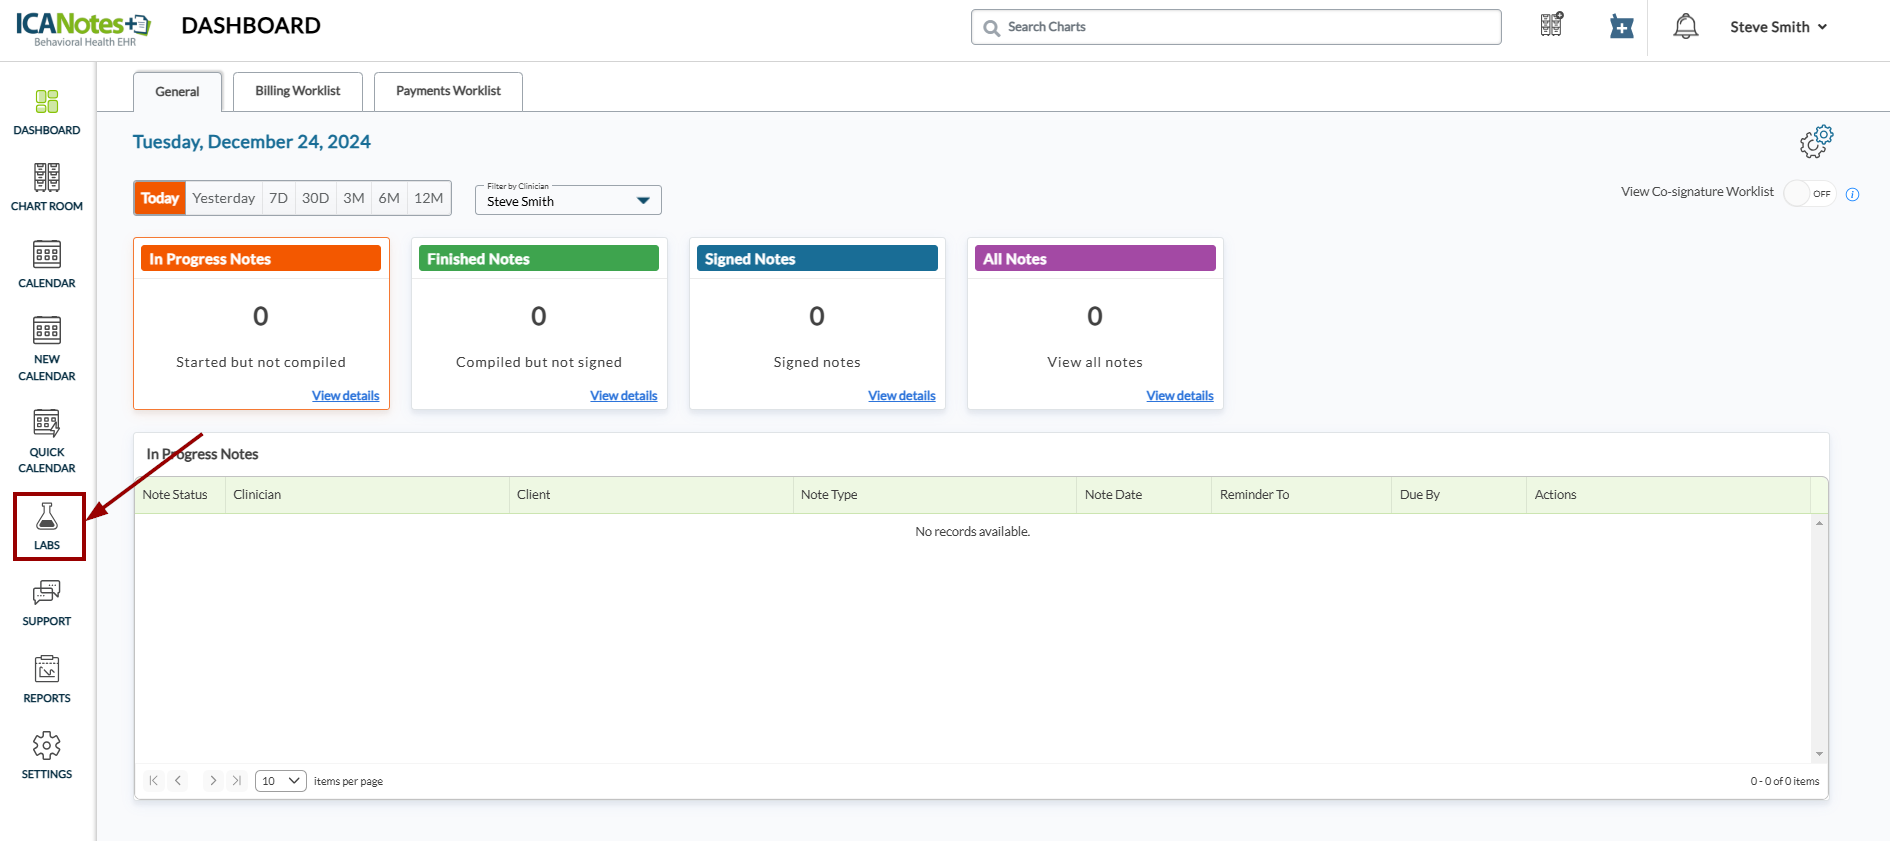Image resolution: width=1890 pixels, height=841 pixels.
Task: Open the Steve Smith user menu
Action: pos(1778,27)
